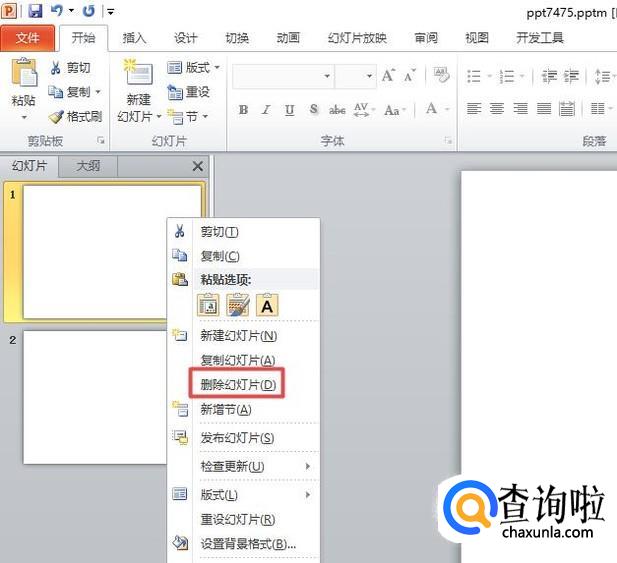The image size is (617, 563).
Task: Select Delete Slide (删除幻灯片) in context menu
Action: [x=238, y=384]
